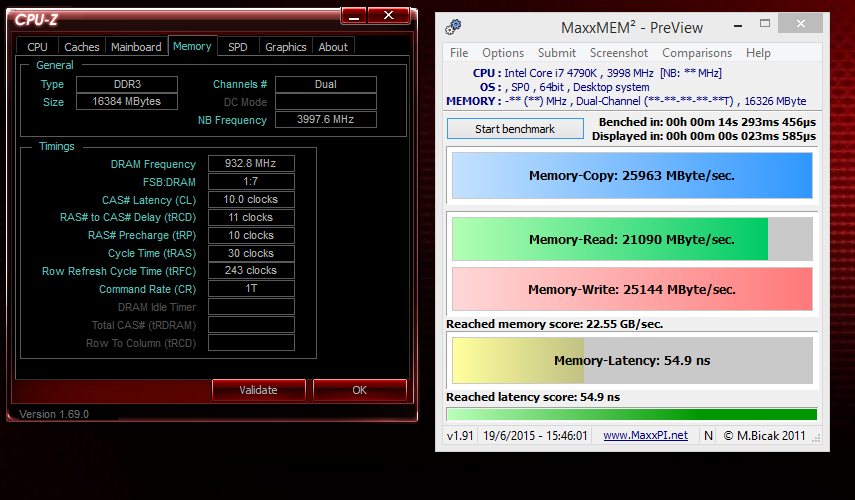Click the MaxxMEM² - PreView title
Viewport: 855px width, 500px height.
click(x=632, y=27)
